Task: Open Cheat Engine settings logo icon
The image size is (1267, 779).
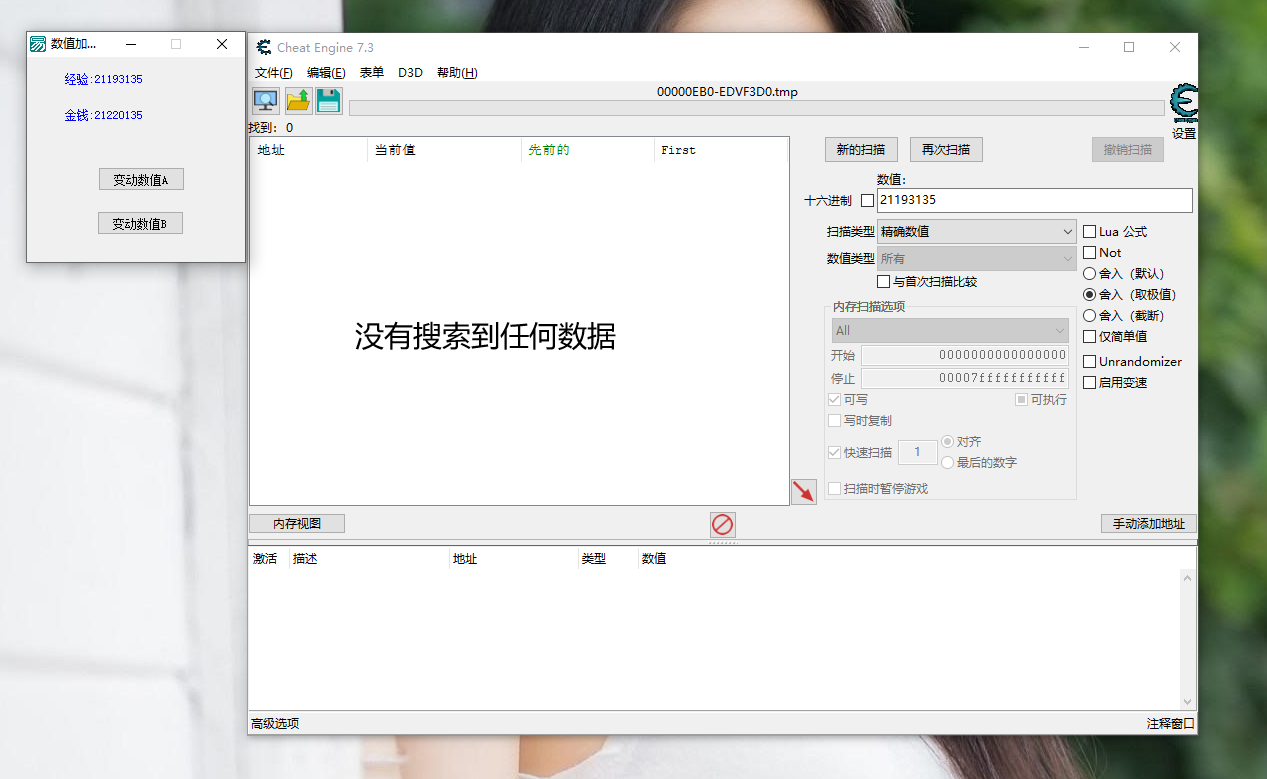Action: [x=1184, y=105]
